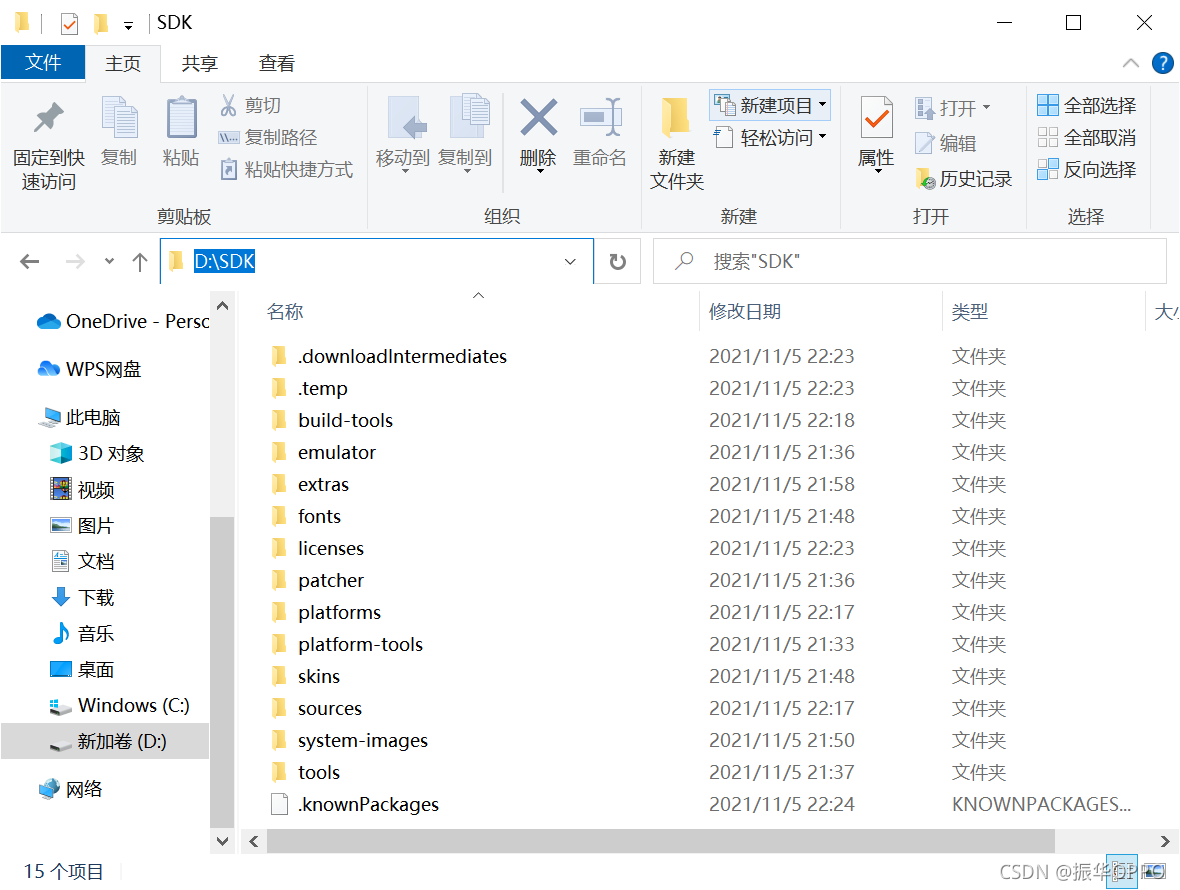This screenshot has width=1180, height=890.
Task: Go up one folder level
Action: tap(140, 262)
